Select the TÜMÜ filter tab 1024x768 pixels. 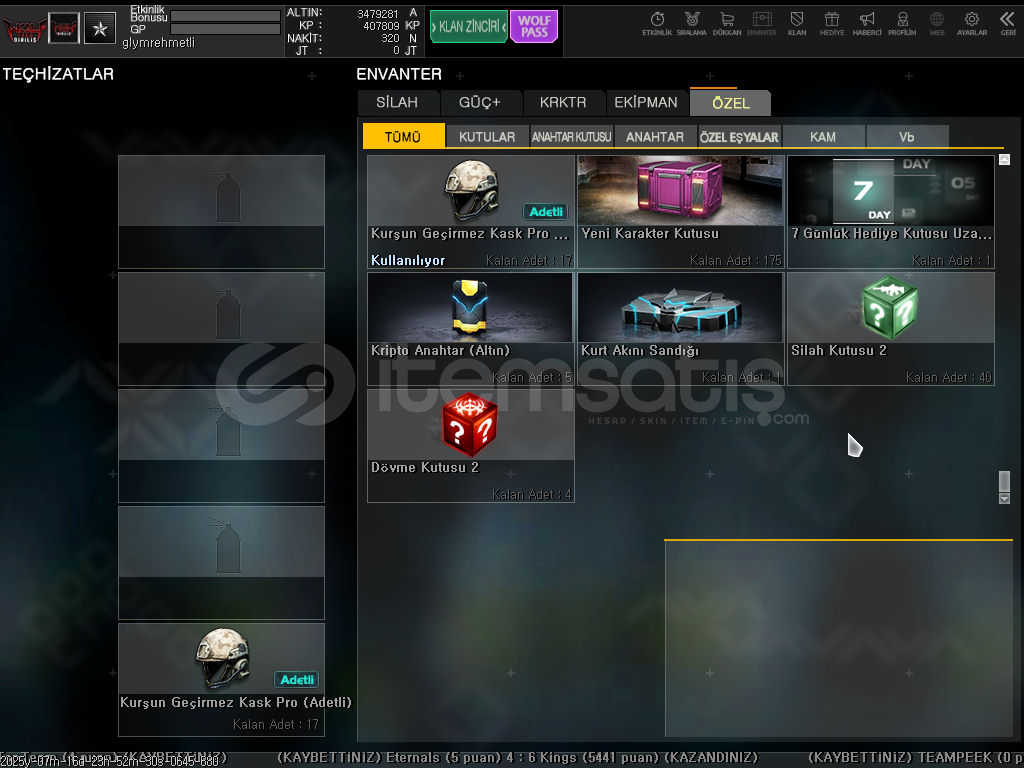click(403, 136)
